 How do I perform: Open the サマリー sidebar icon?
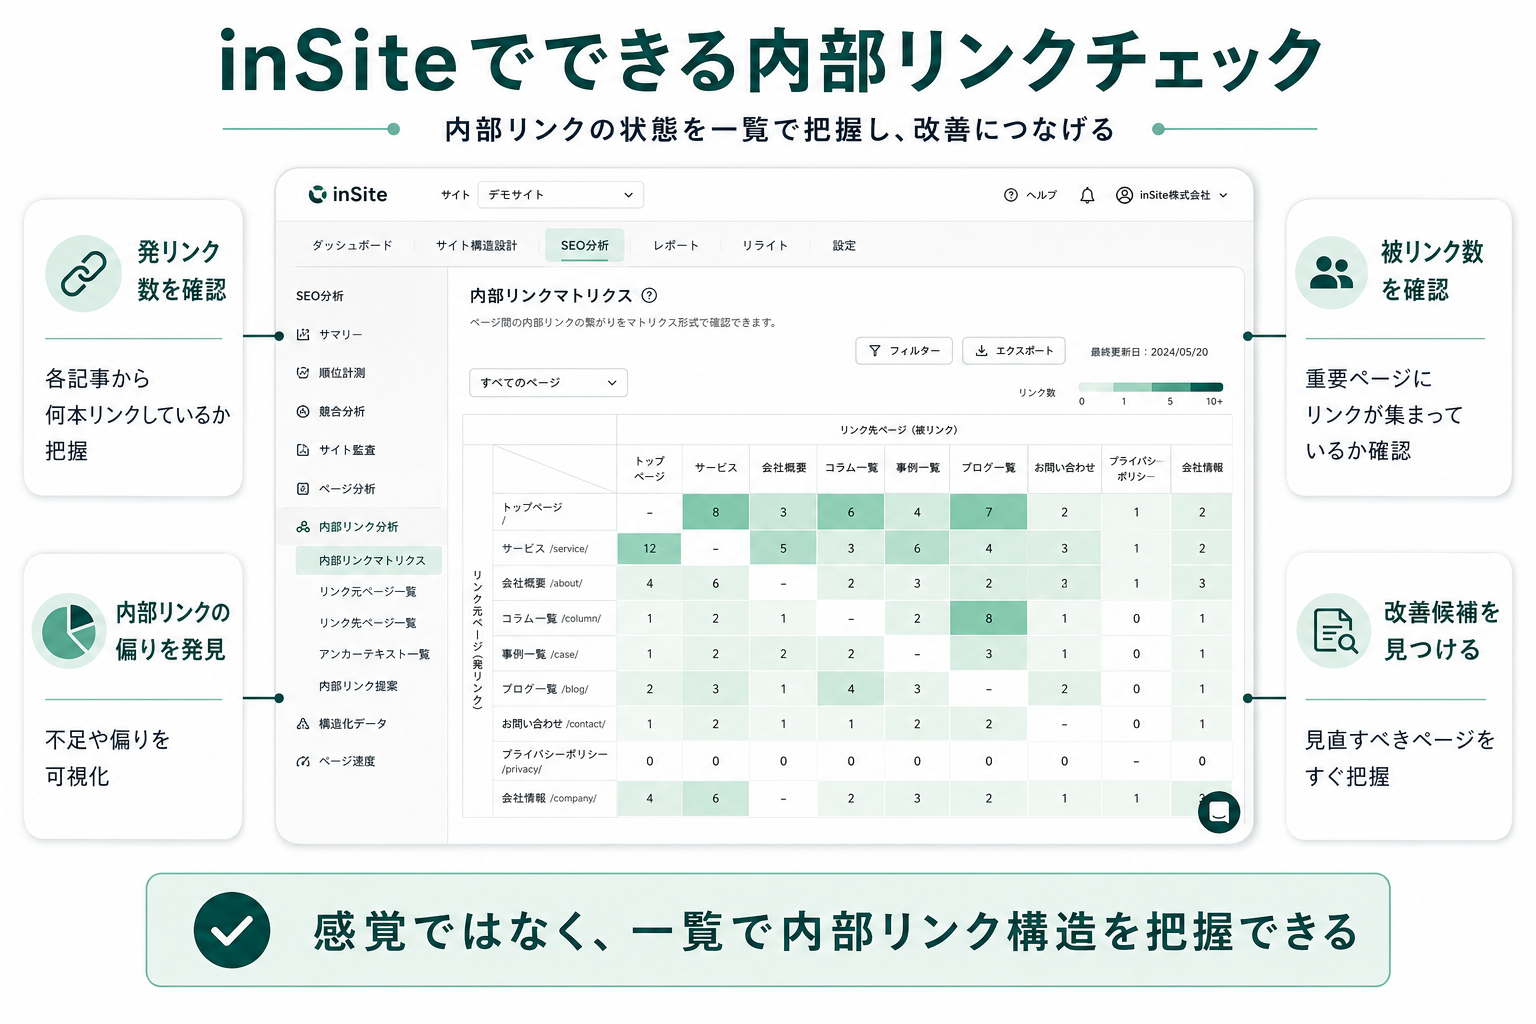(303, 334)
